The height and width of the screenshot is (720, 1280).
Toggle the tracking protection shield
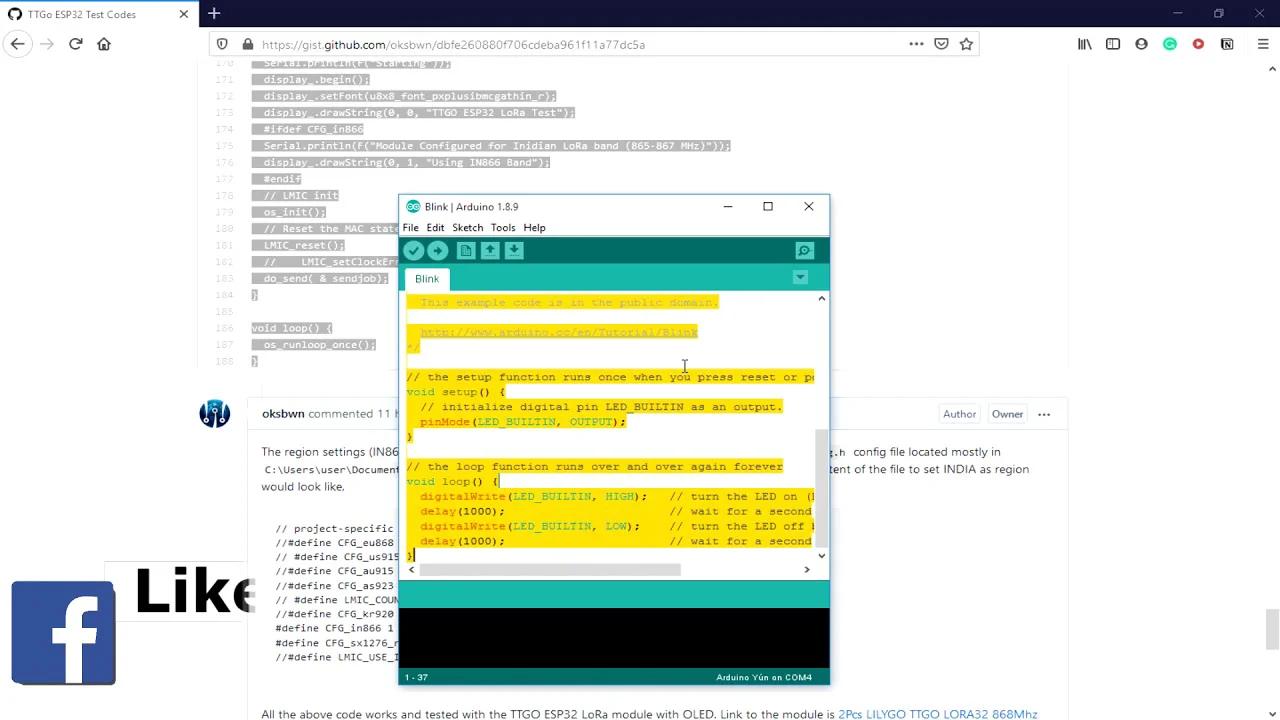pos(221,44)
